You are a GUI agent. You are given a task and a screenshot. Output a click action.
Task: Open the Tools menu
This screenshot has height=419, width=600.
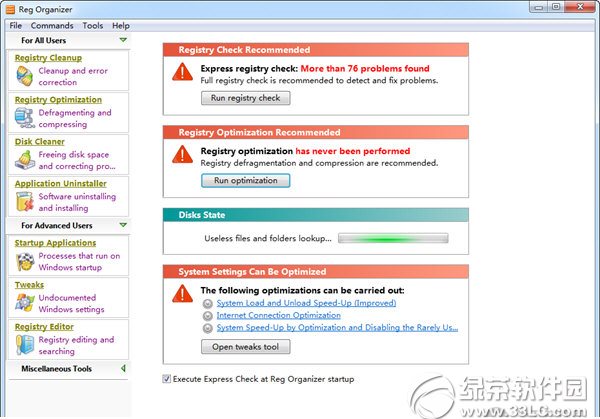coord(93,26)
